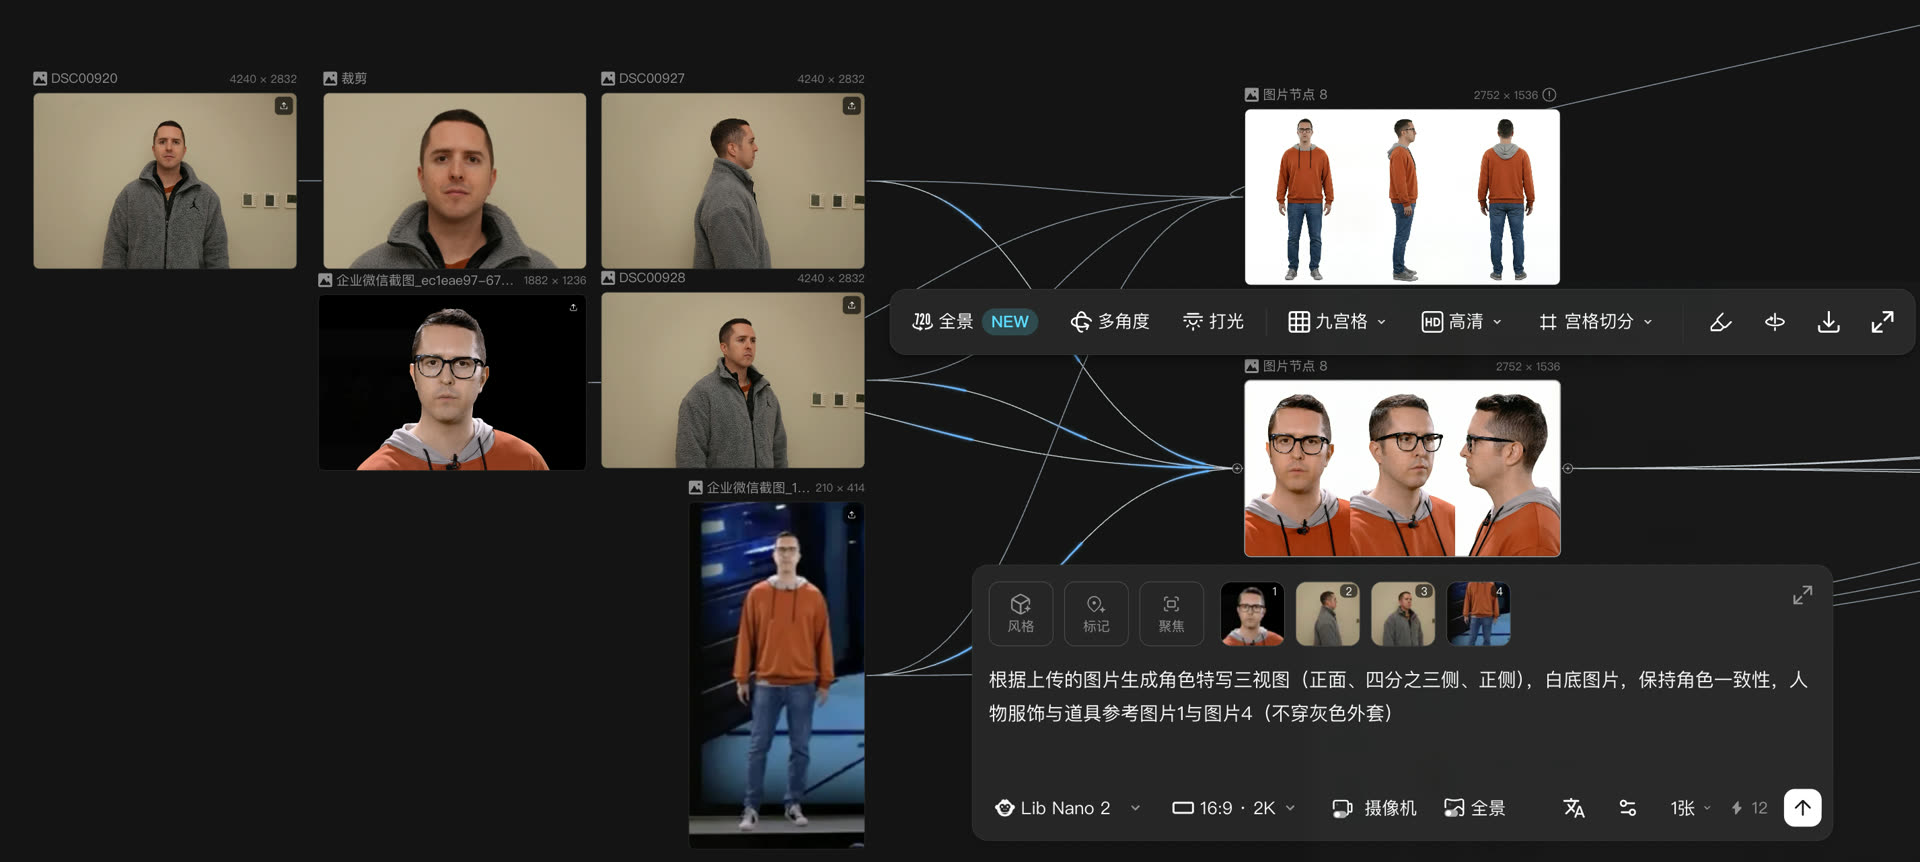This screenshot has height=862, width=1920.
Task: Open the 全景 panorama tool in node toolbar
Action: pos(943,321)
